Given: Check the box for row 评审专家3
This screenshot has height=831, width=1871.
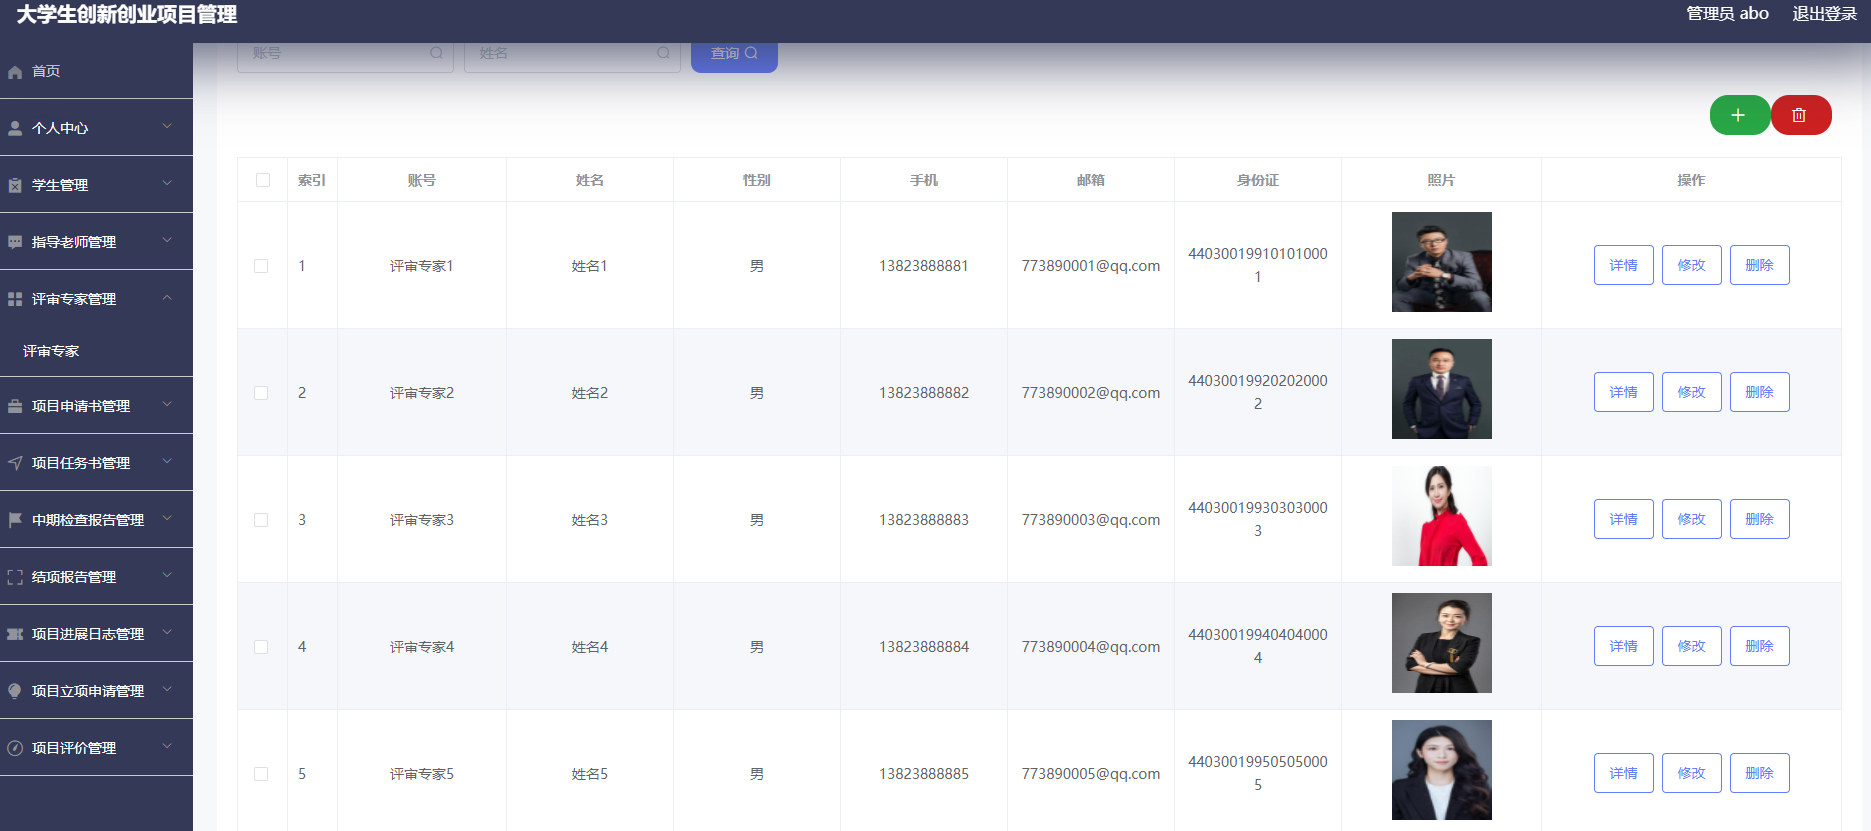Looking at the screenshot, I should (x=261, y=520).
